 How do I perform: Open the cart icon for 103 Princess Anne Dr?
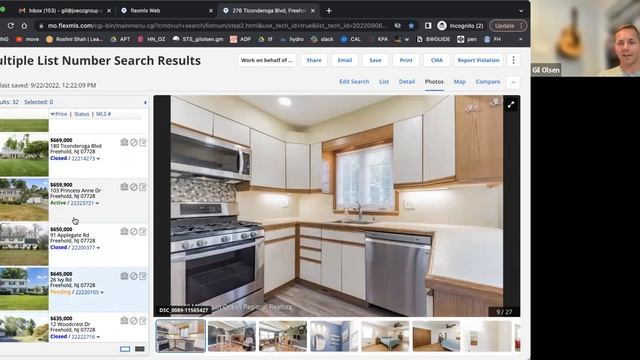pyautogui.click(x=124, y=187)
